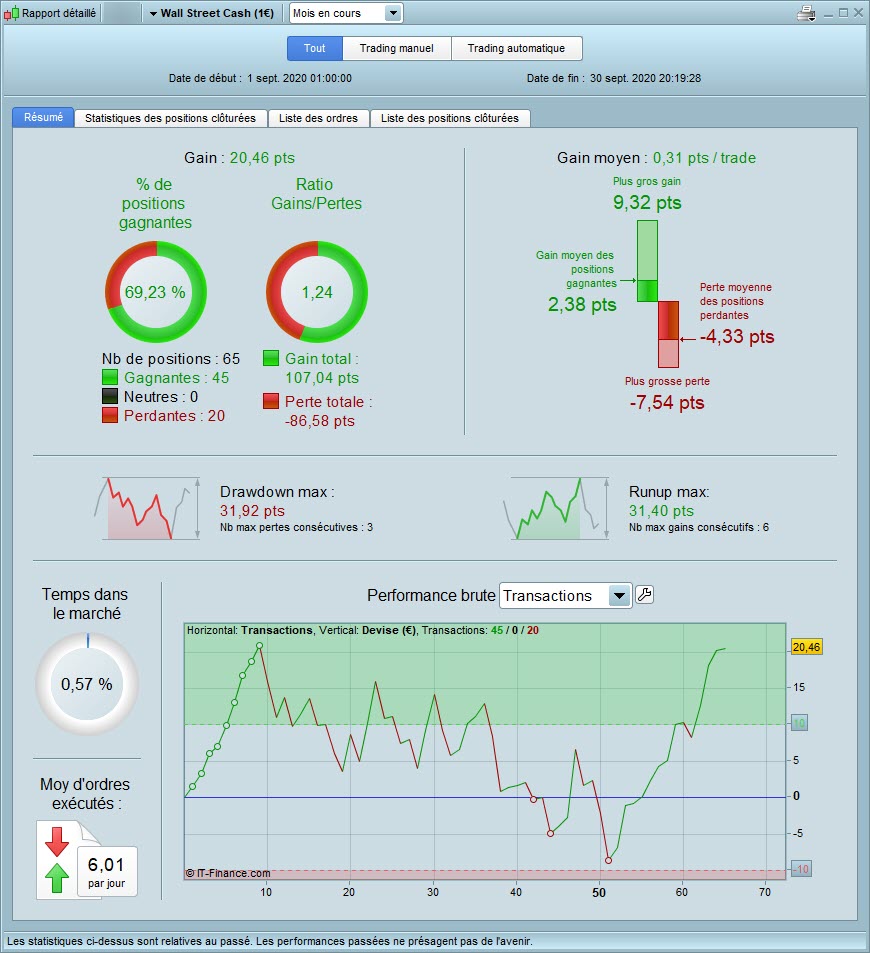Click the IT-Finance.com chart credit
The image size is (870, 953).
click(x=228, y=873)
